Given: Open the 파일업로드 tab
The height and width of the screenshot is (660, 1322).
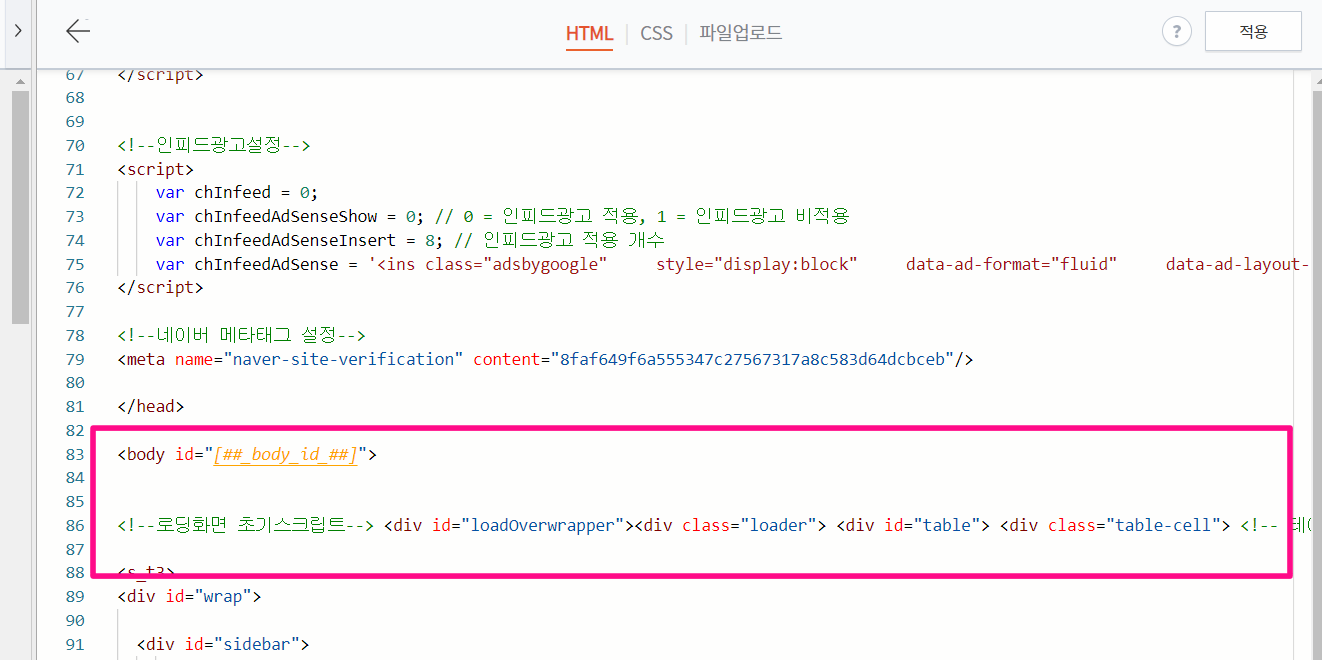Looking at the screenshot, I should 740,33.
